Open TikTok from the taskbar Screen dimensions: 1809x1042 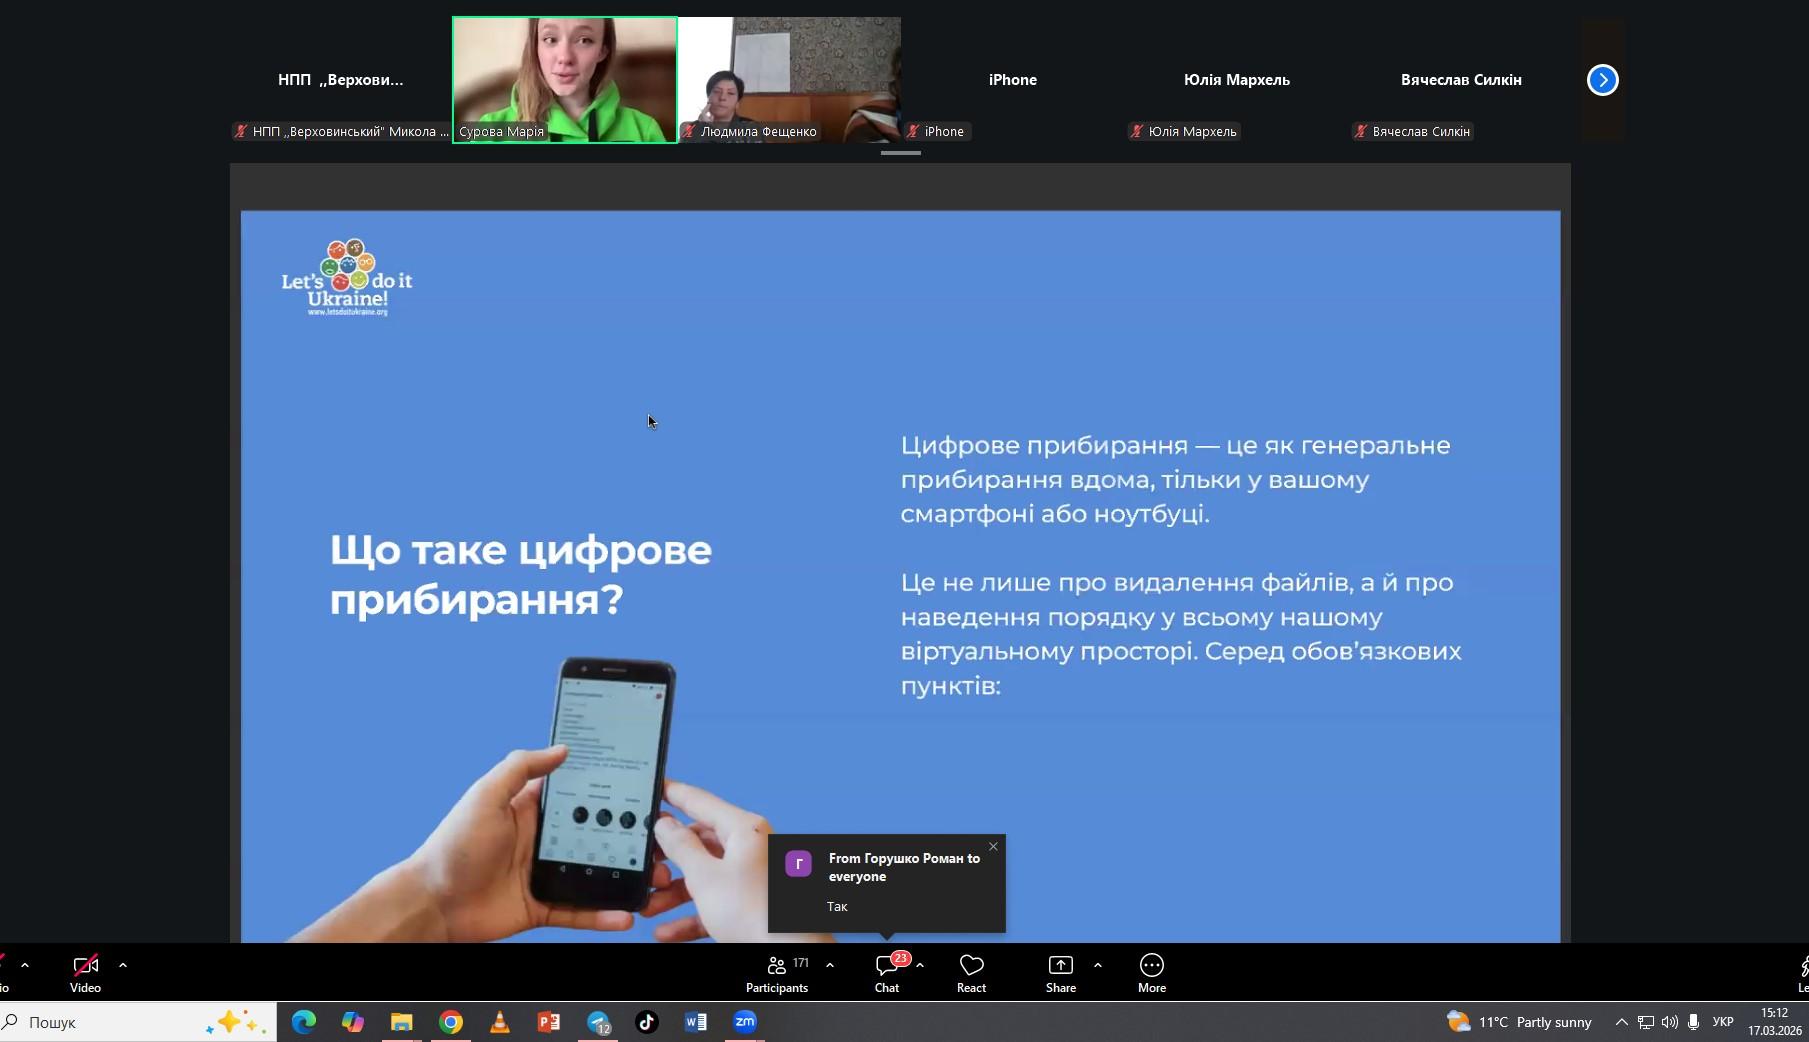tap(647, 1022)
